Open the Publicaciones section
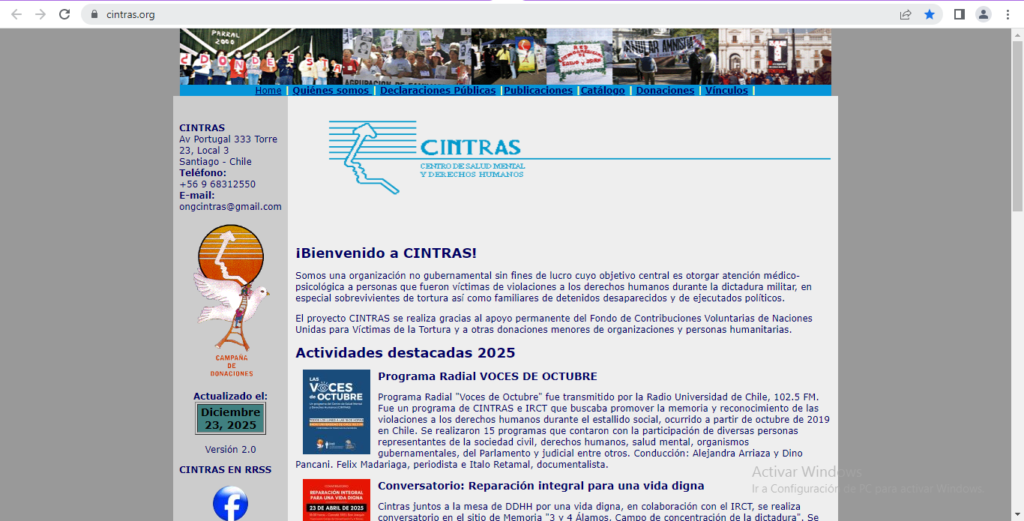Screen dimensions: 1024x521 coord(538,91)
